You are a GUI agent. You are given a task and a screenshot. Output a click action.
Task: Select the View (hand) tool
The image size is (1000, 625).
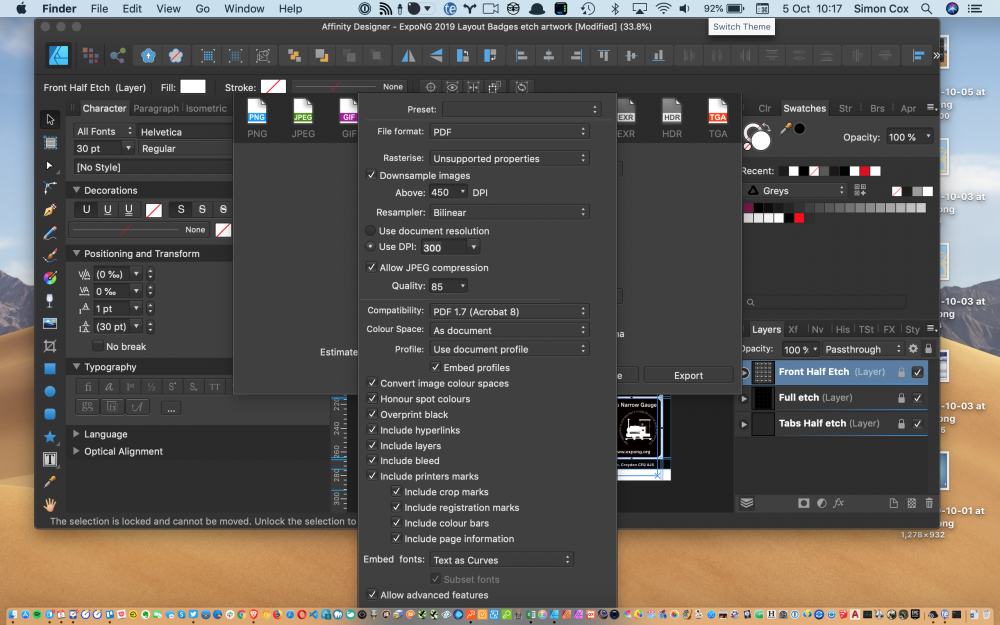click(x=51, y=504)
